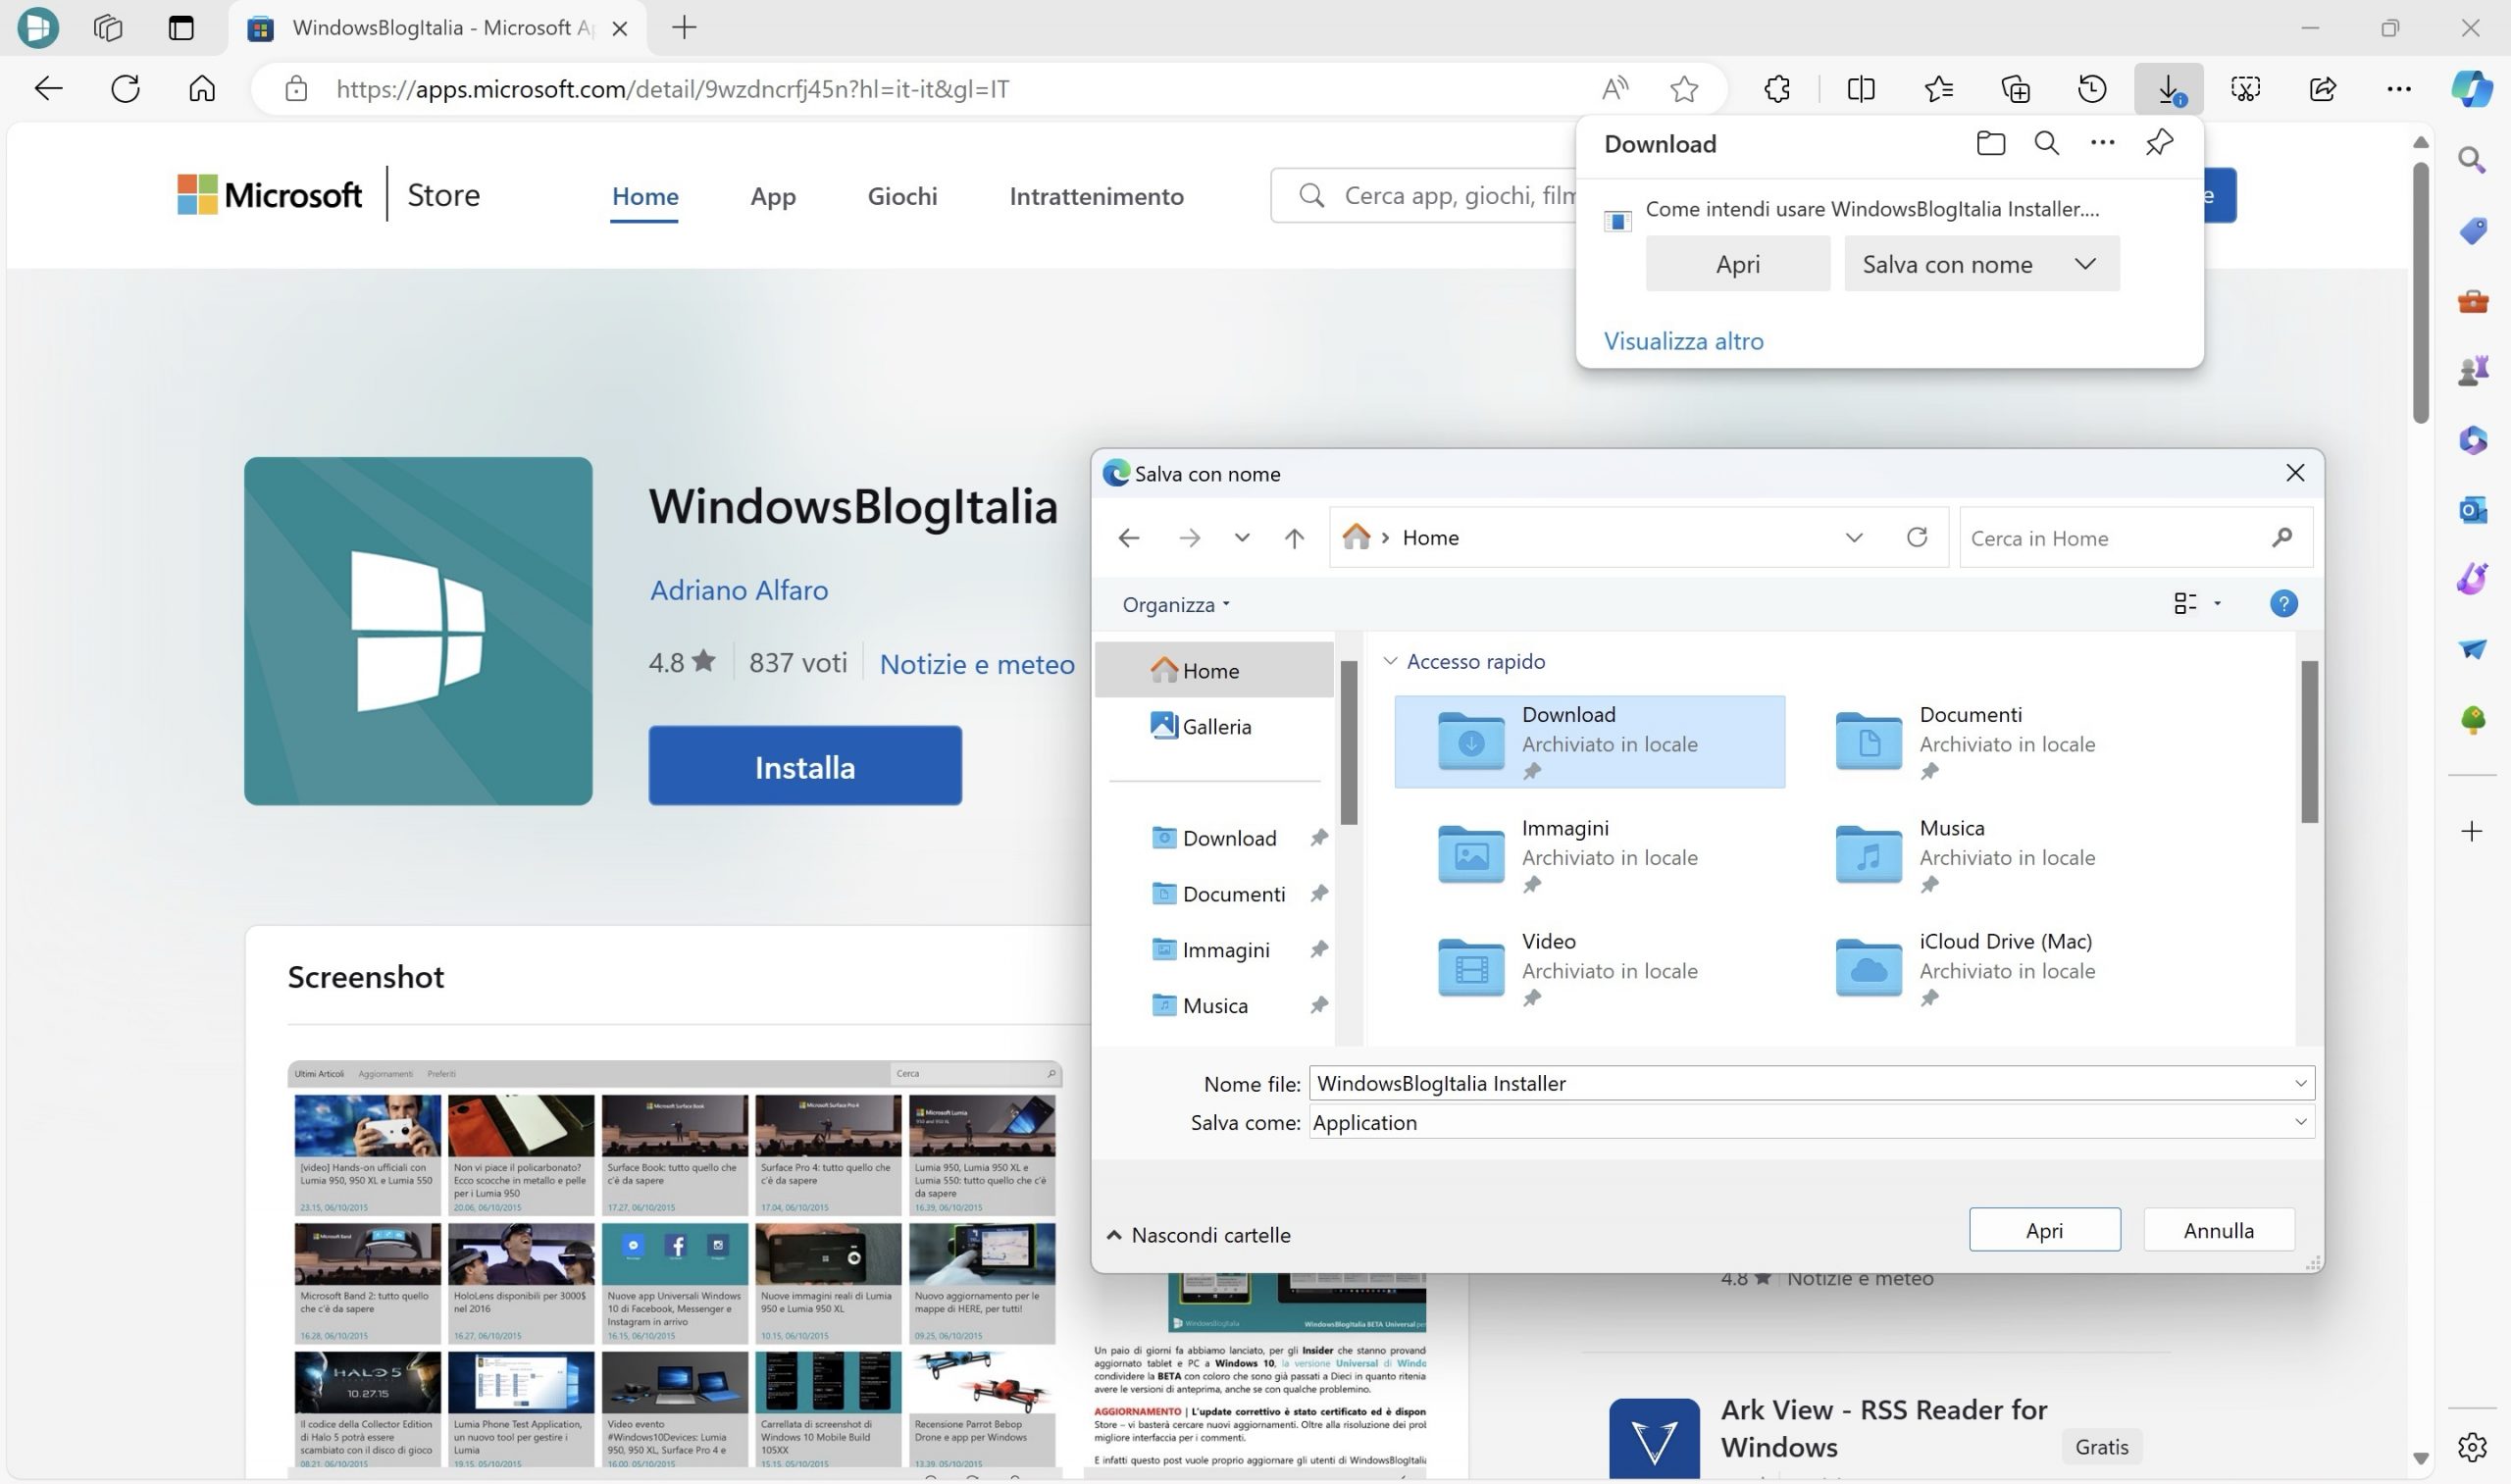
Task: Open the Visualizza altro link
Action: [x=1683, y=341]
